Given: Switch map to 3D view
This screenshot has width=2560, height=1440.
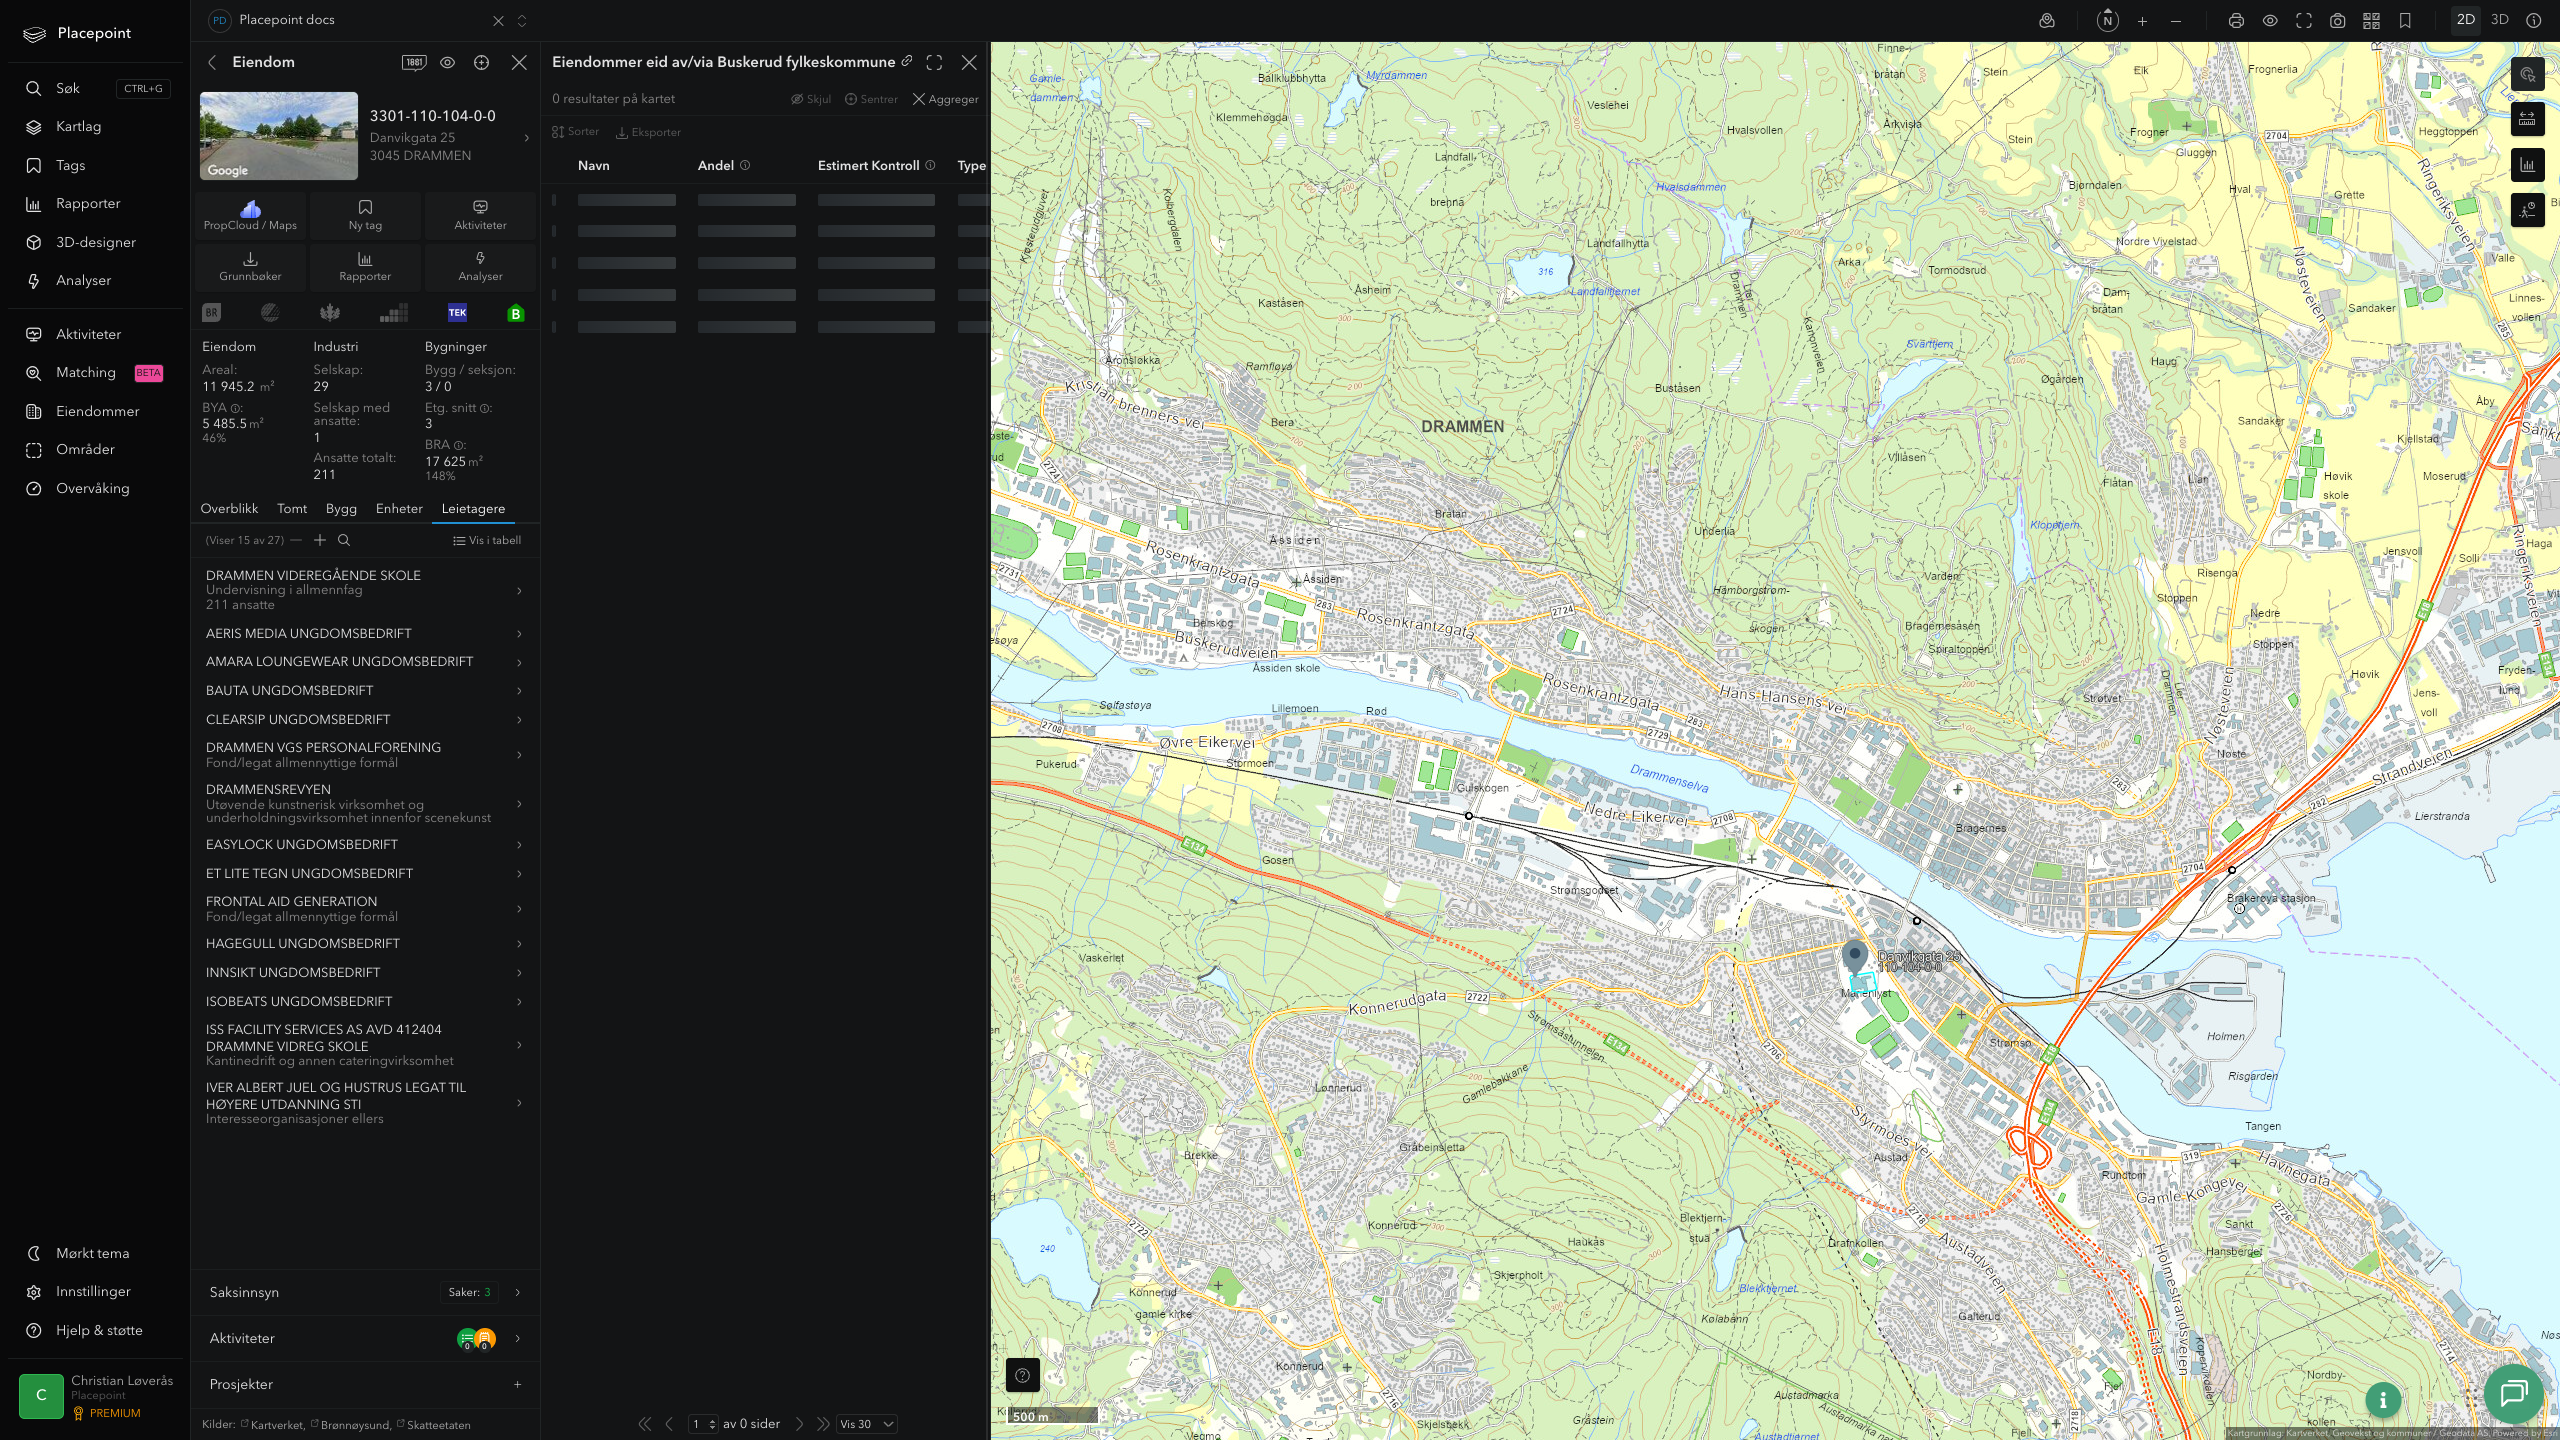Looking at the screenshot, I should 2500,20.
